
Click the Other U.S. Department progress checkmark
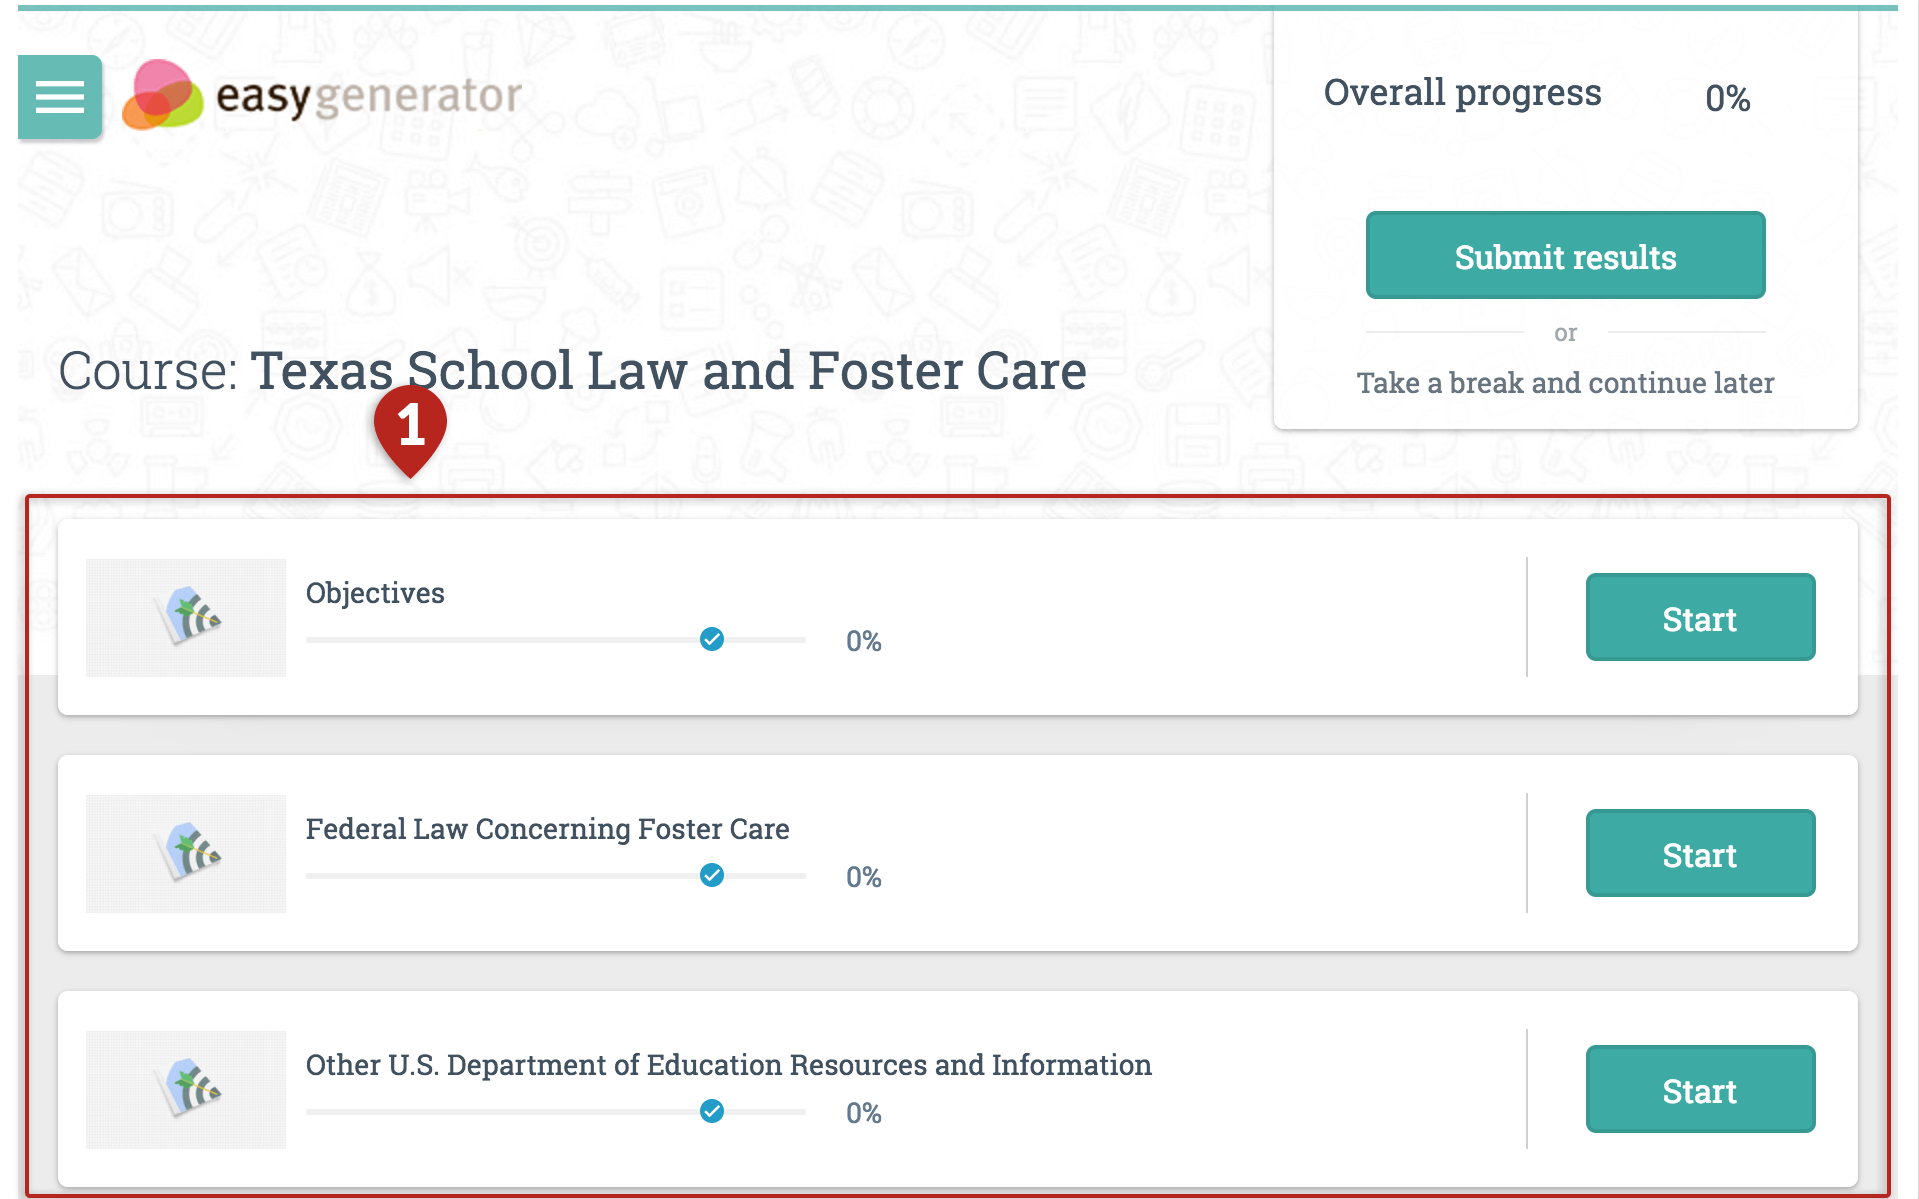(712, 1111)
